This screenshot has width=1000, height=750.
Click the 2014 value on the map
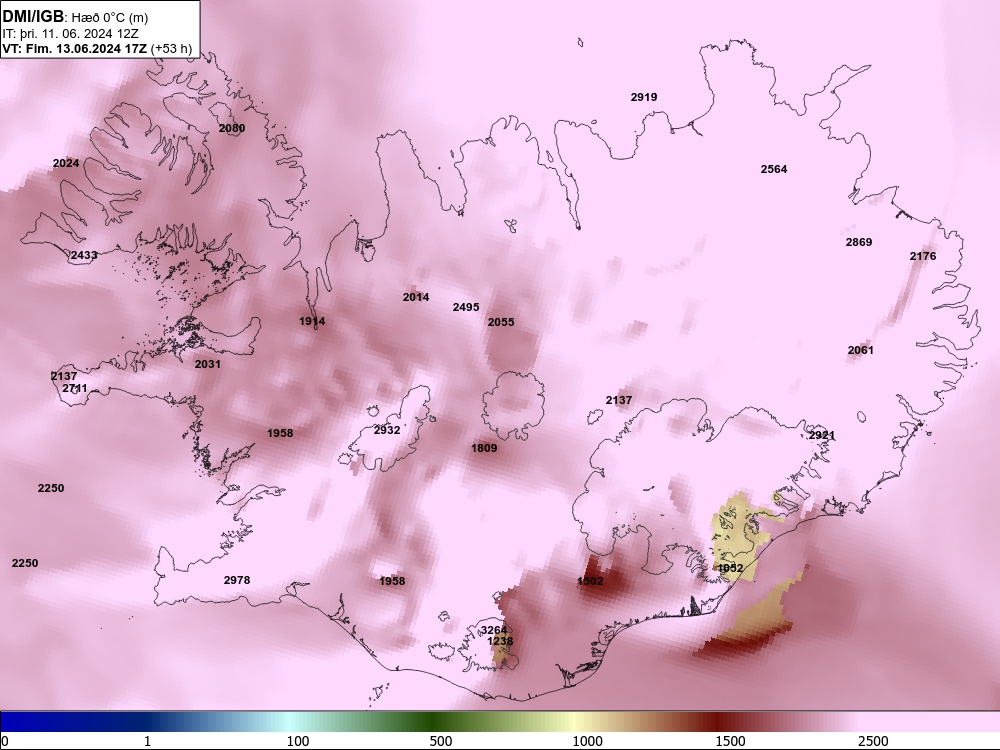[x=416, y=297]
